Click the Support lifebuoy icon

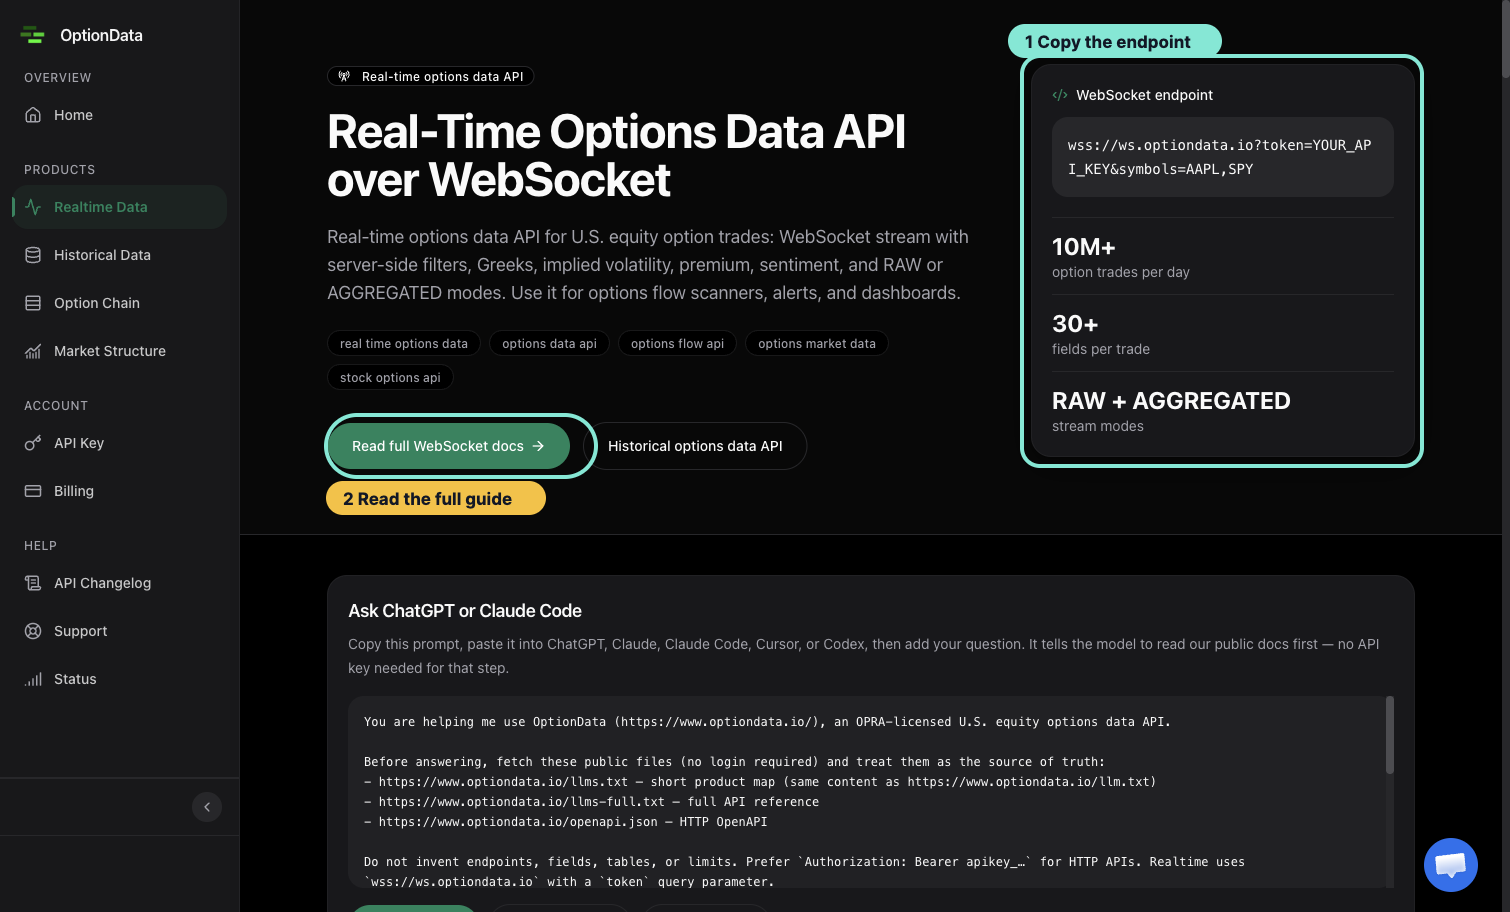tap(33, 631)
